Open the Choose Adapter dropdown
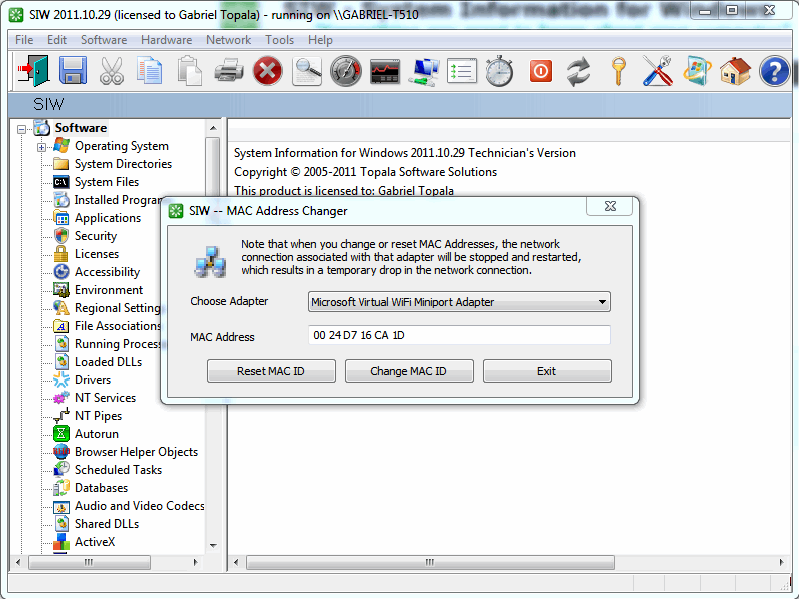The width and height of the screenshot is (799, 599). (459, 302)
